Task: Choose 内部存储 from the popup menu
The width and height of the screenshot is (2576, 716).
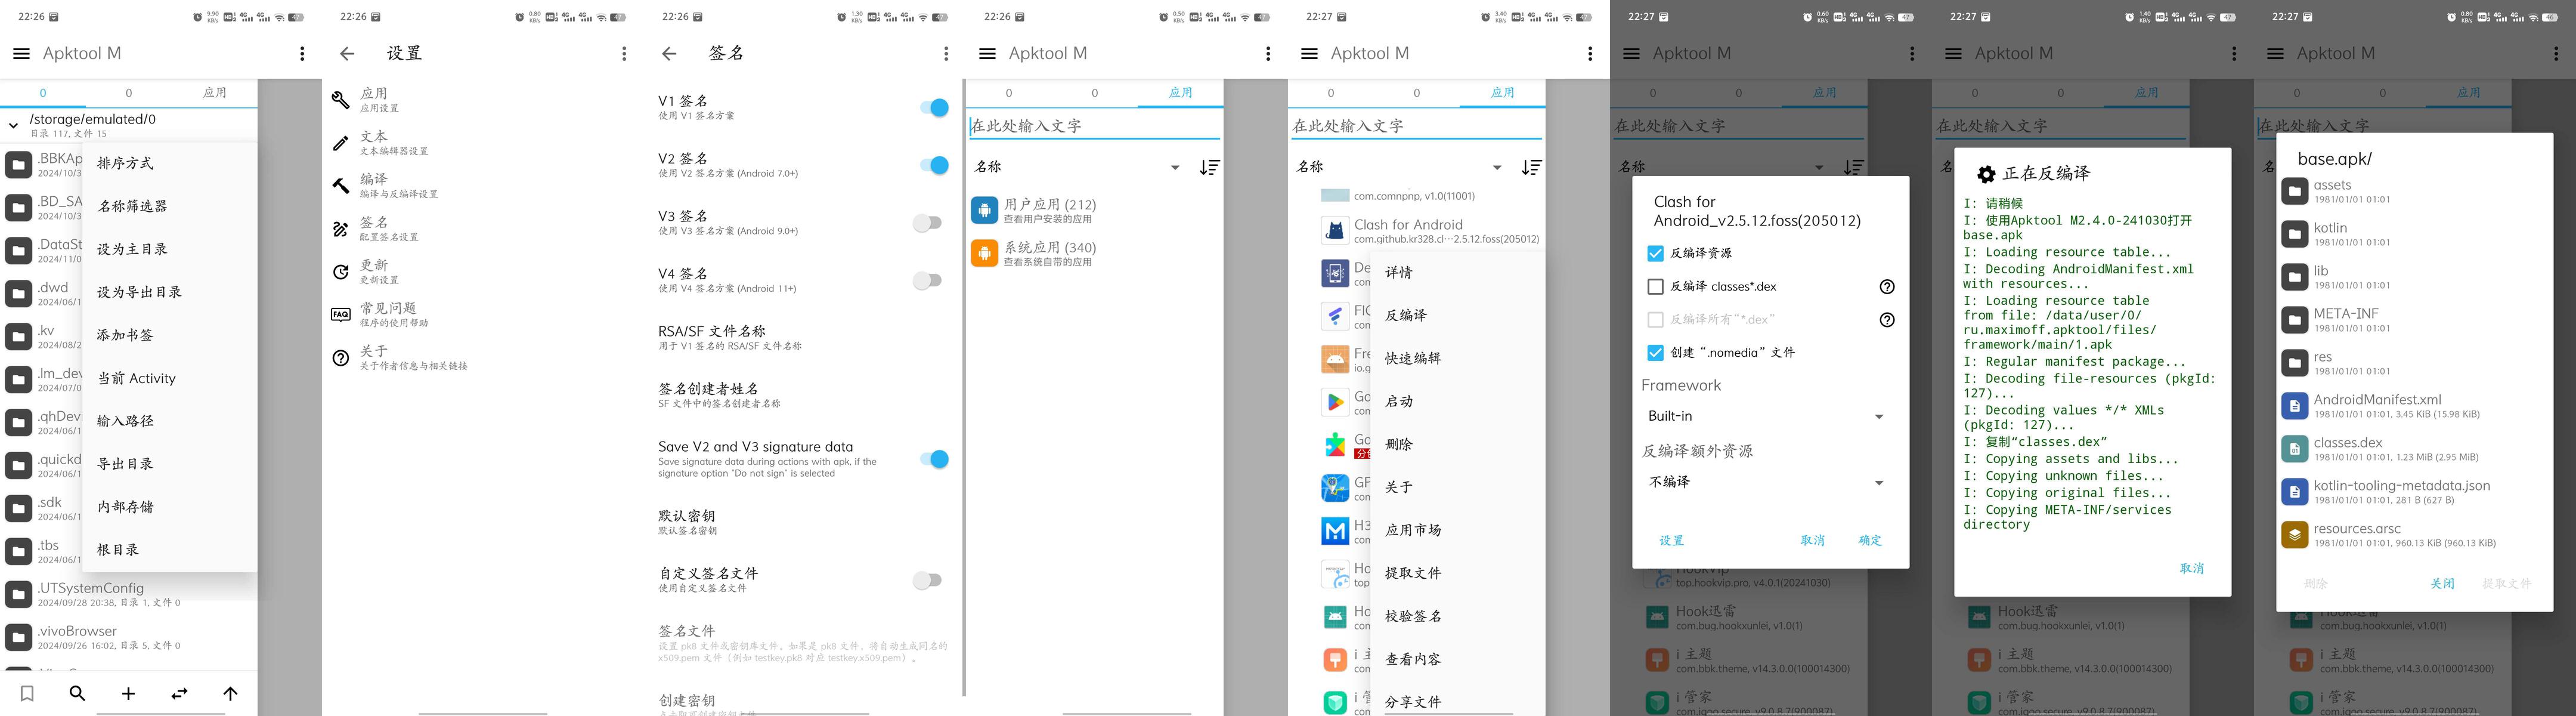Action: tap(170, 507)
